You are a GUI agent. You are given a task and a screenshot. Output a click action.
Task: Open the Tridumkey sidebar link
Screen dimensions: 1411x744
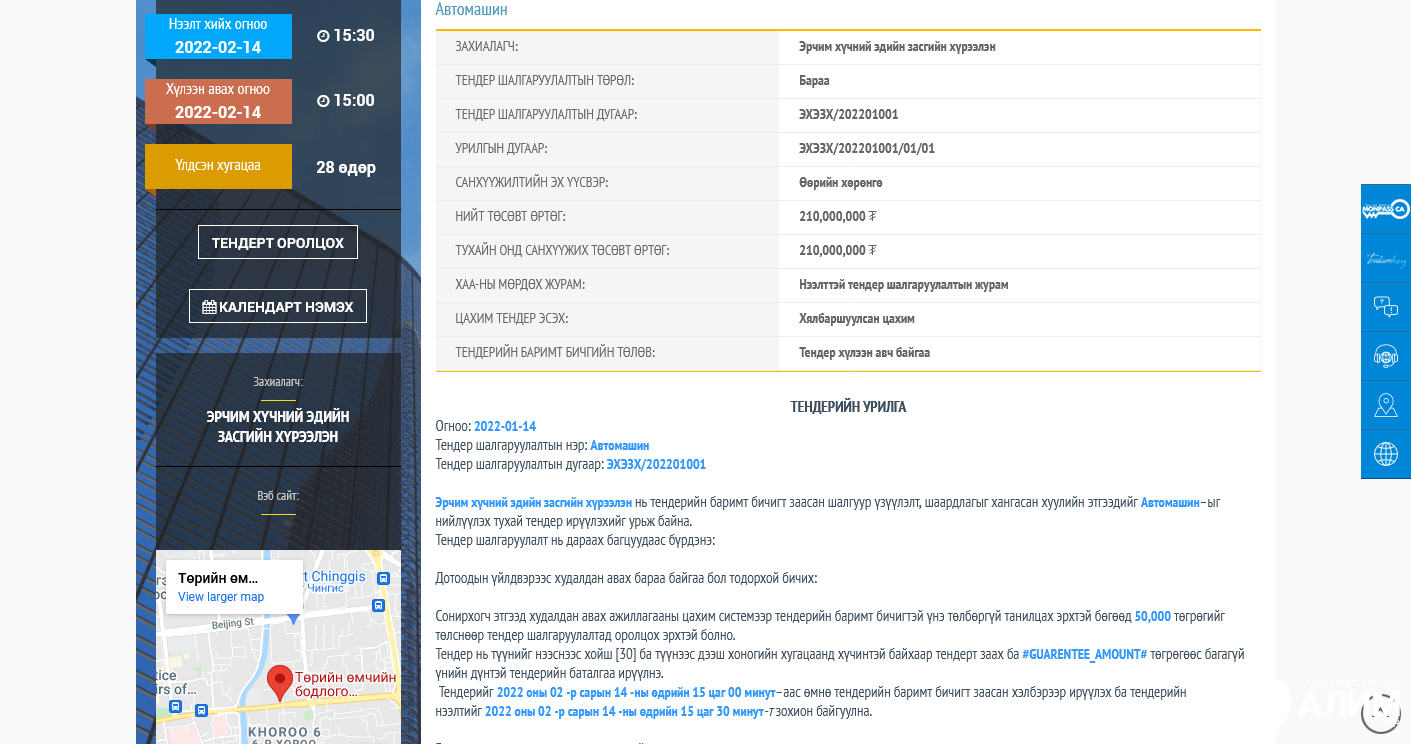(x=1386, y=258)
